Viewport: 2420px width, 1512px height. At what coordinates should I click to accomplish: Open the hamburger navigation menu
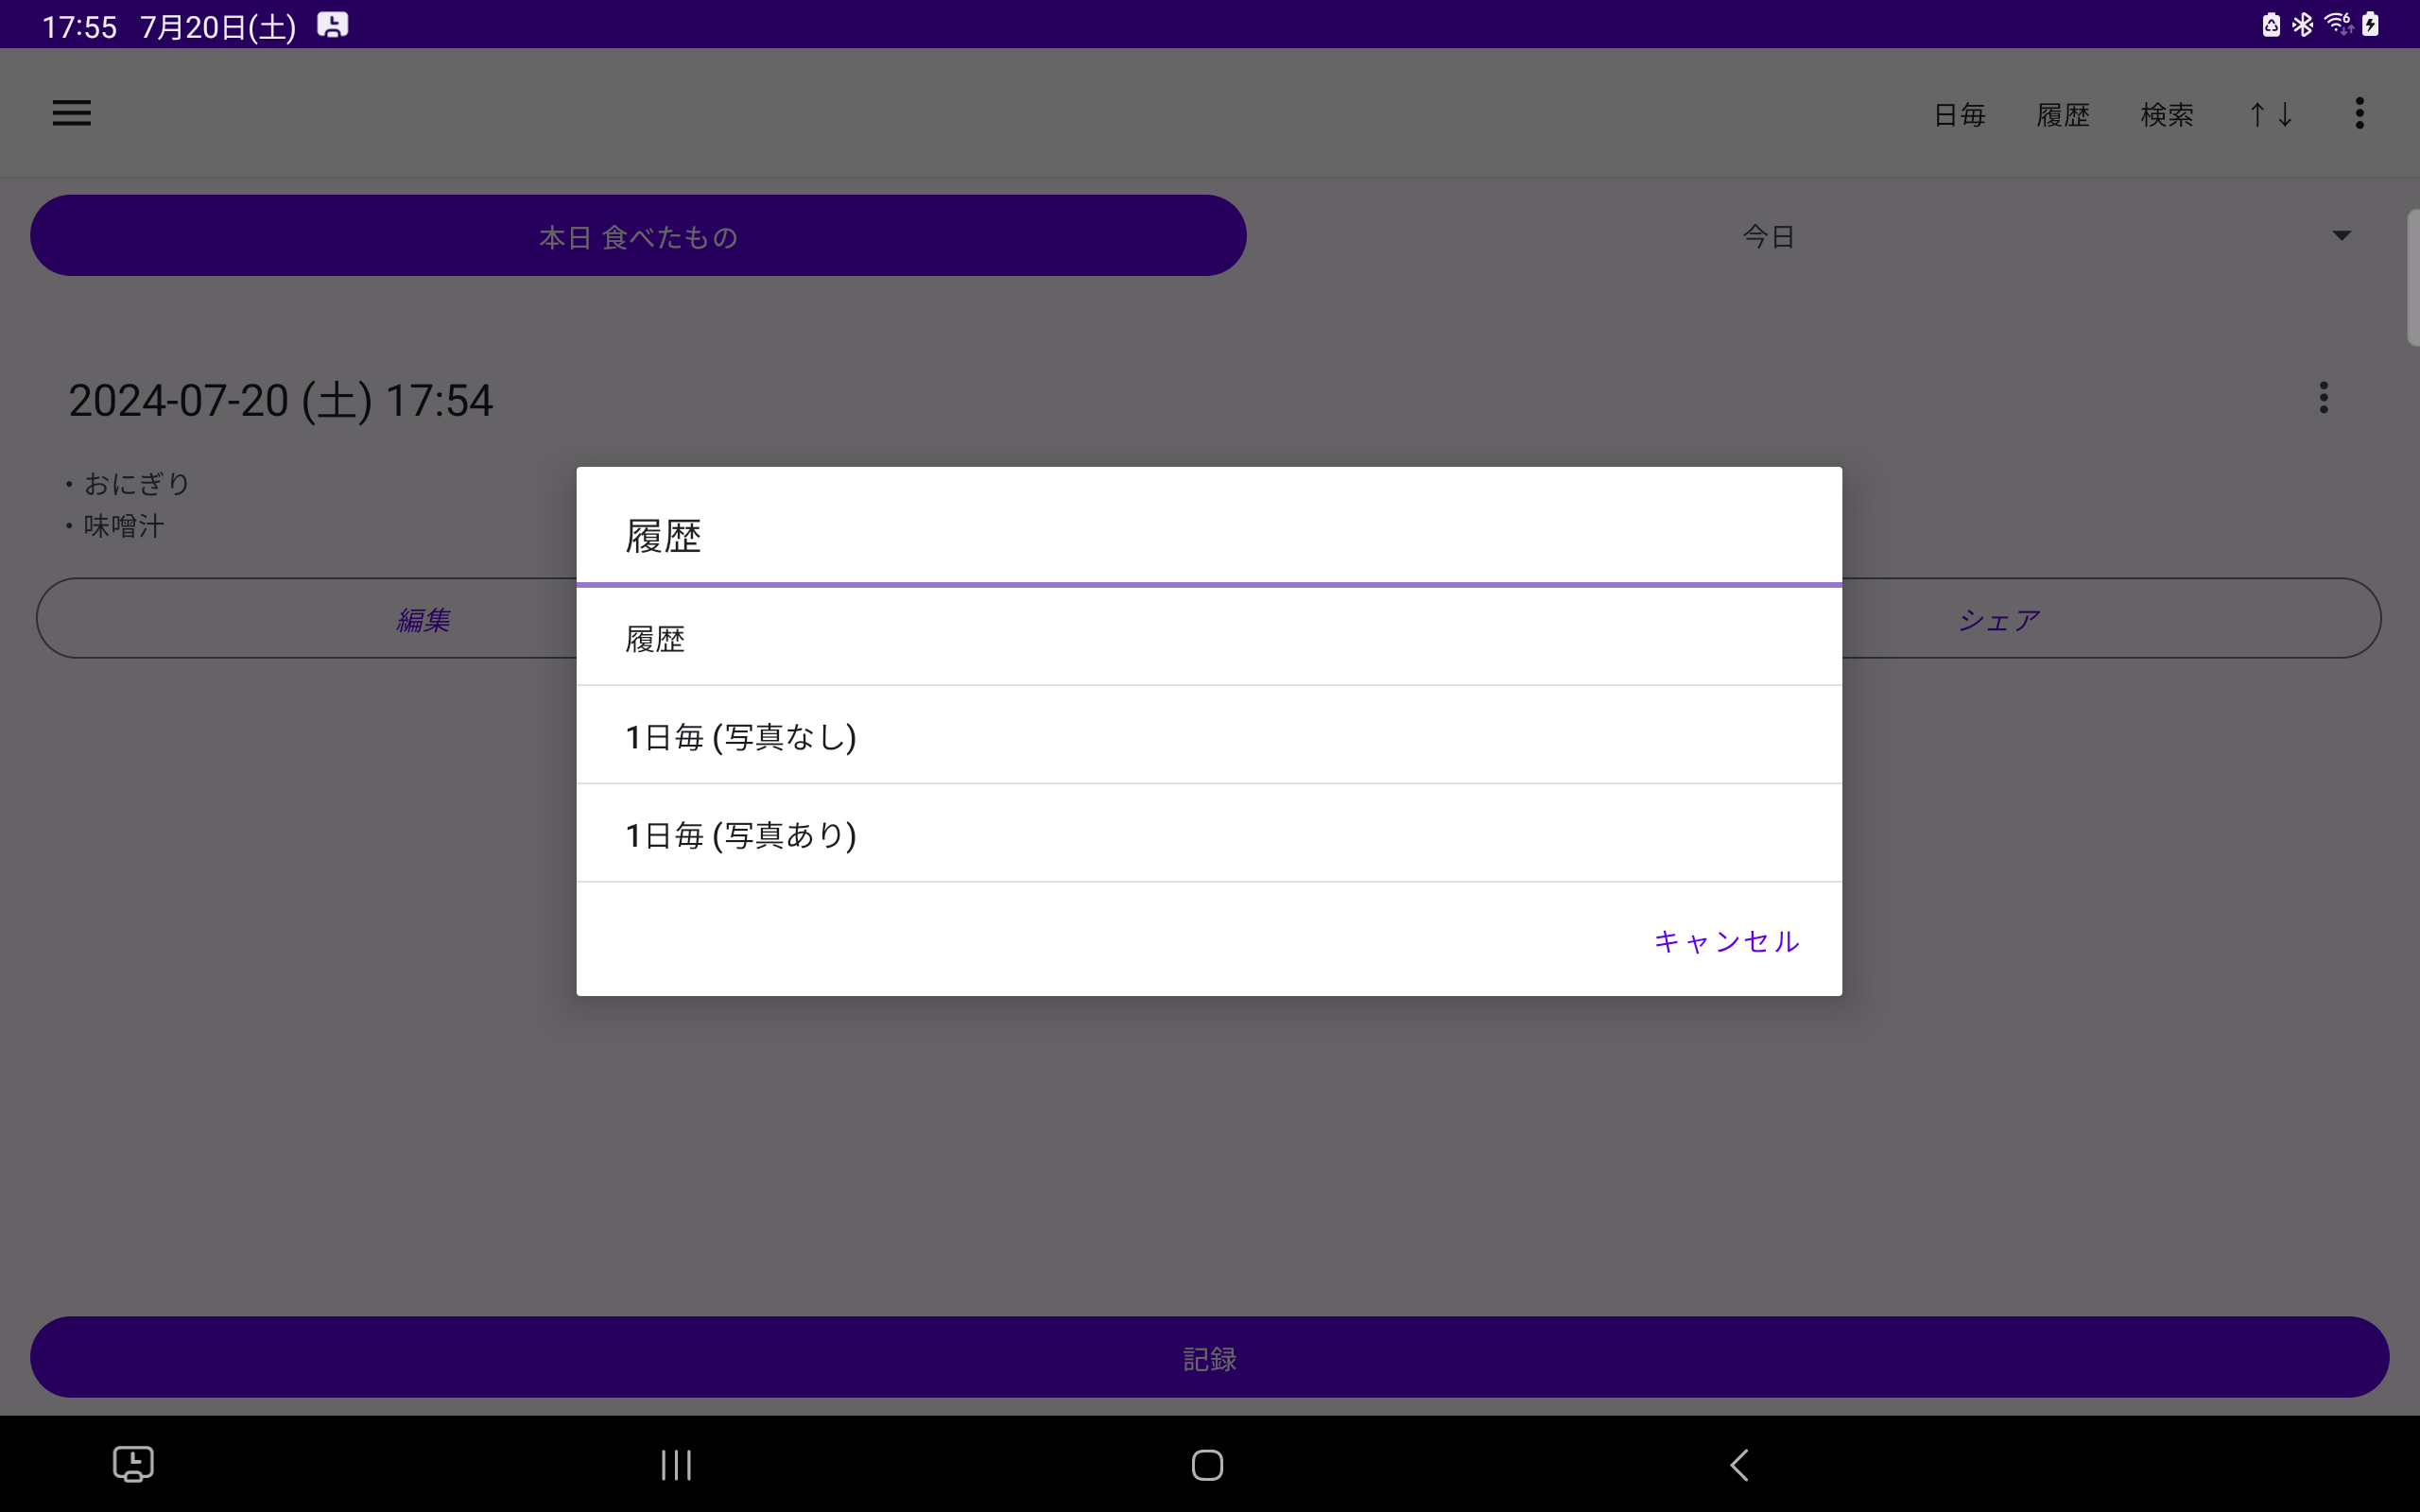(71, 113)
